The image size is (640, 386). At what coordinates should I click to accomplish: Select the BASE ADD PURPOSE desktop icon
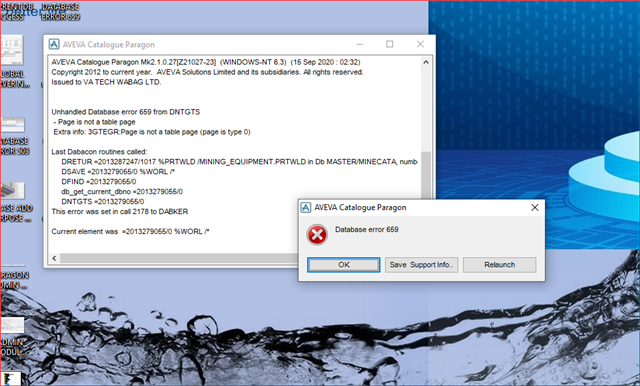[x=15, y=202]
